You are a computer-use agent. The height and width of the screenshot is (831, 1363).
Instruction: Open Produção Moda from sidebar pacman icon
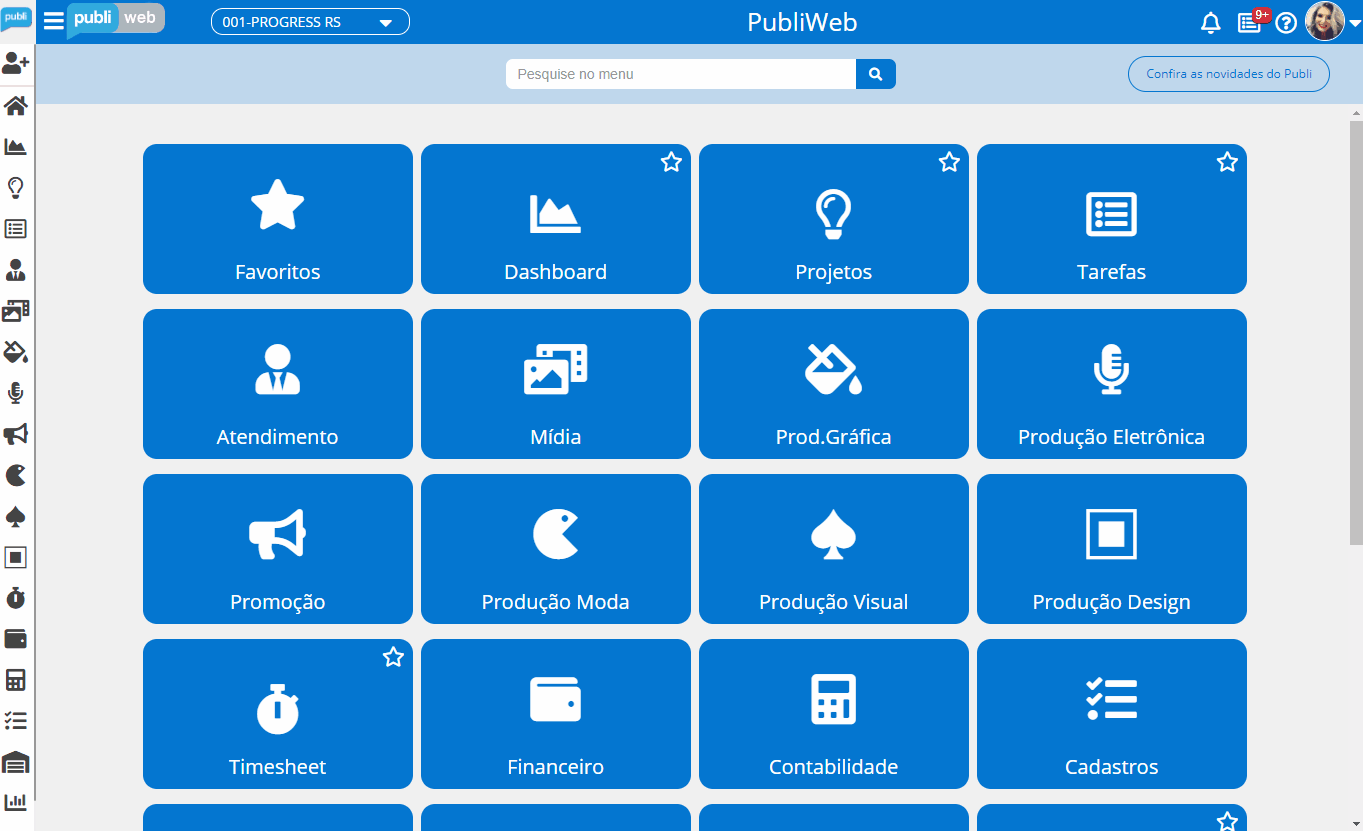(16, 474)
